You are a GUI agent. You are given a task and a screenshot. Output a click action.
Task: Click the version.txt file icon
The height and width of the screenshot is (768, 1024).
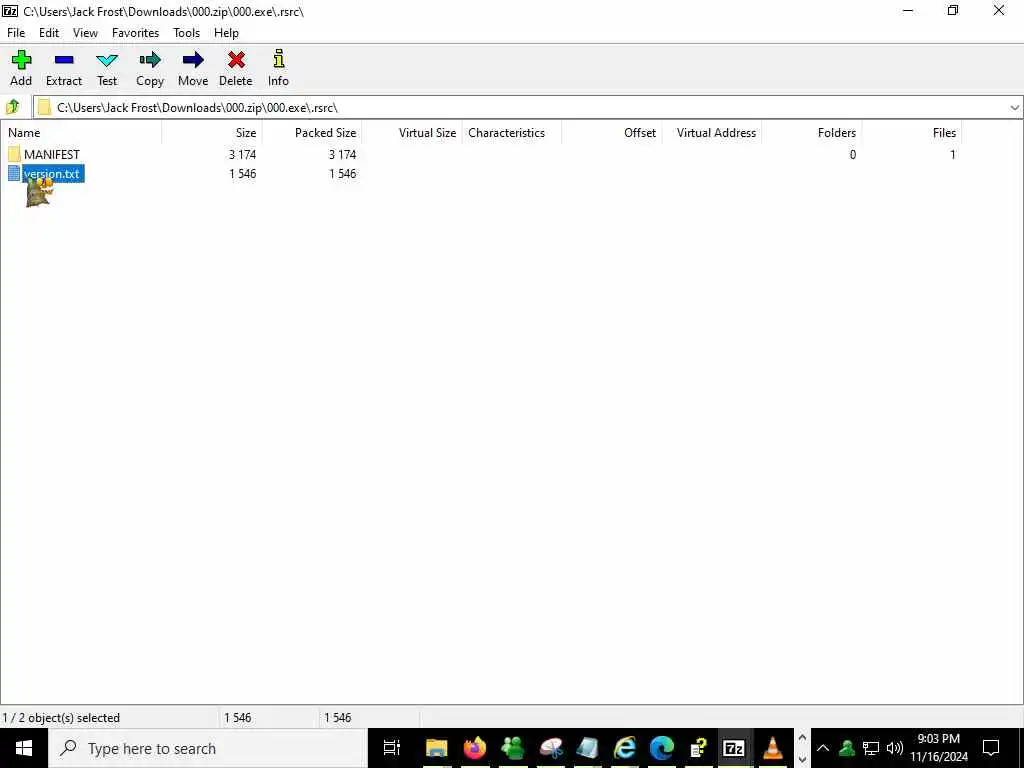pyautogui.click(x=14, y=173)
